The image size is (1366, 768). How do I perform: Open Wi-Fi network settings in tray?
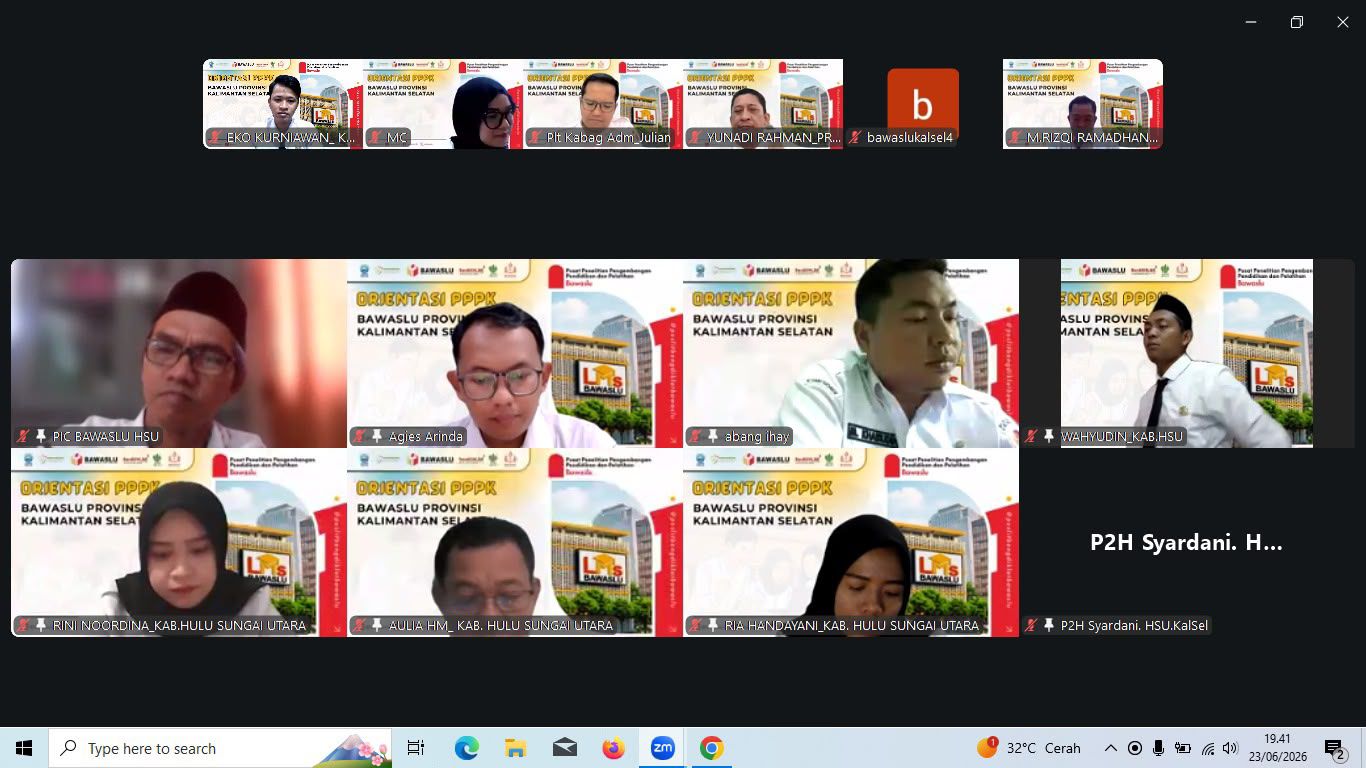tap(1207, 748)
